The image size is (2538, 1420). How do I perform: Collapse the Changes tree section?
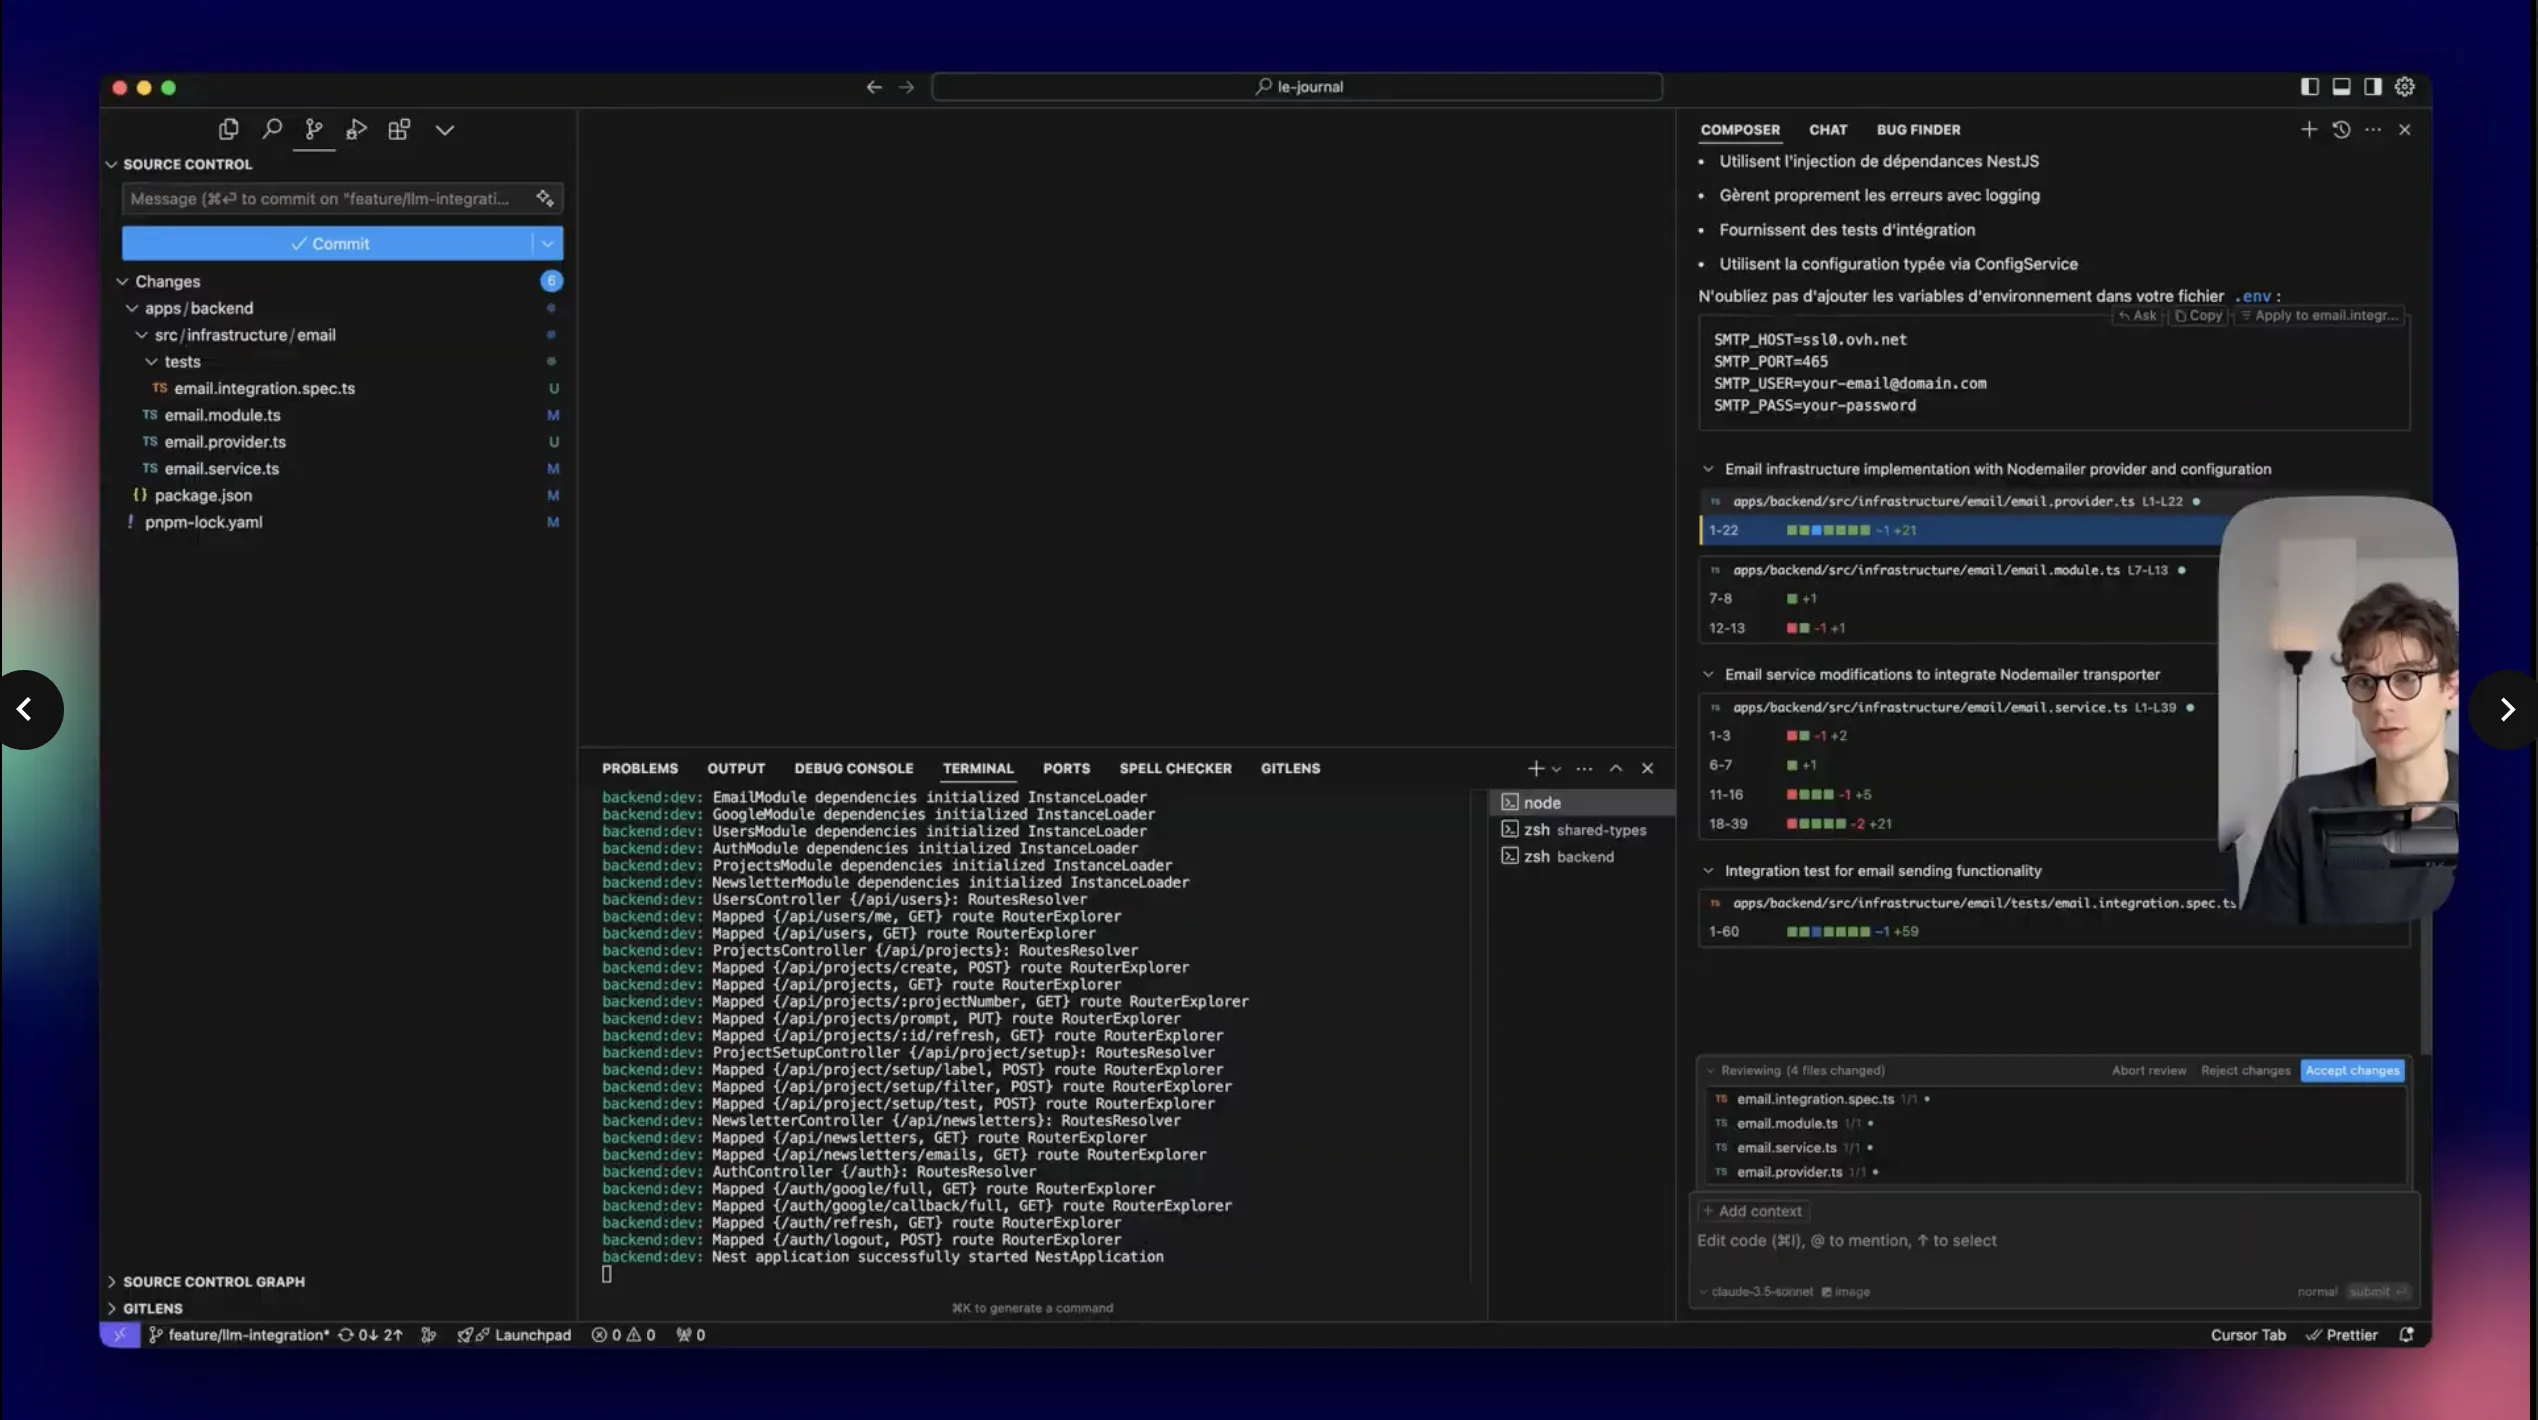pyautogui.click(x=123, y=281)
